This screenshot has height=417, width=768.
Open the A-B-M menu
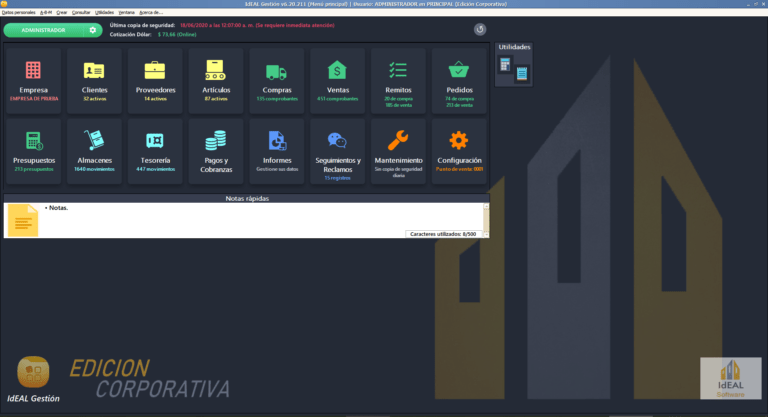46,12
